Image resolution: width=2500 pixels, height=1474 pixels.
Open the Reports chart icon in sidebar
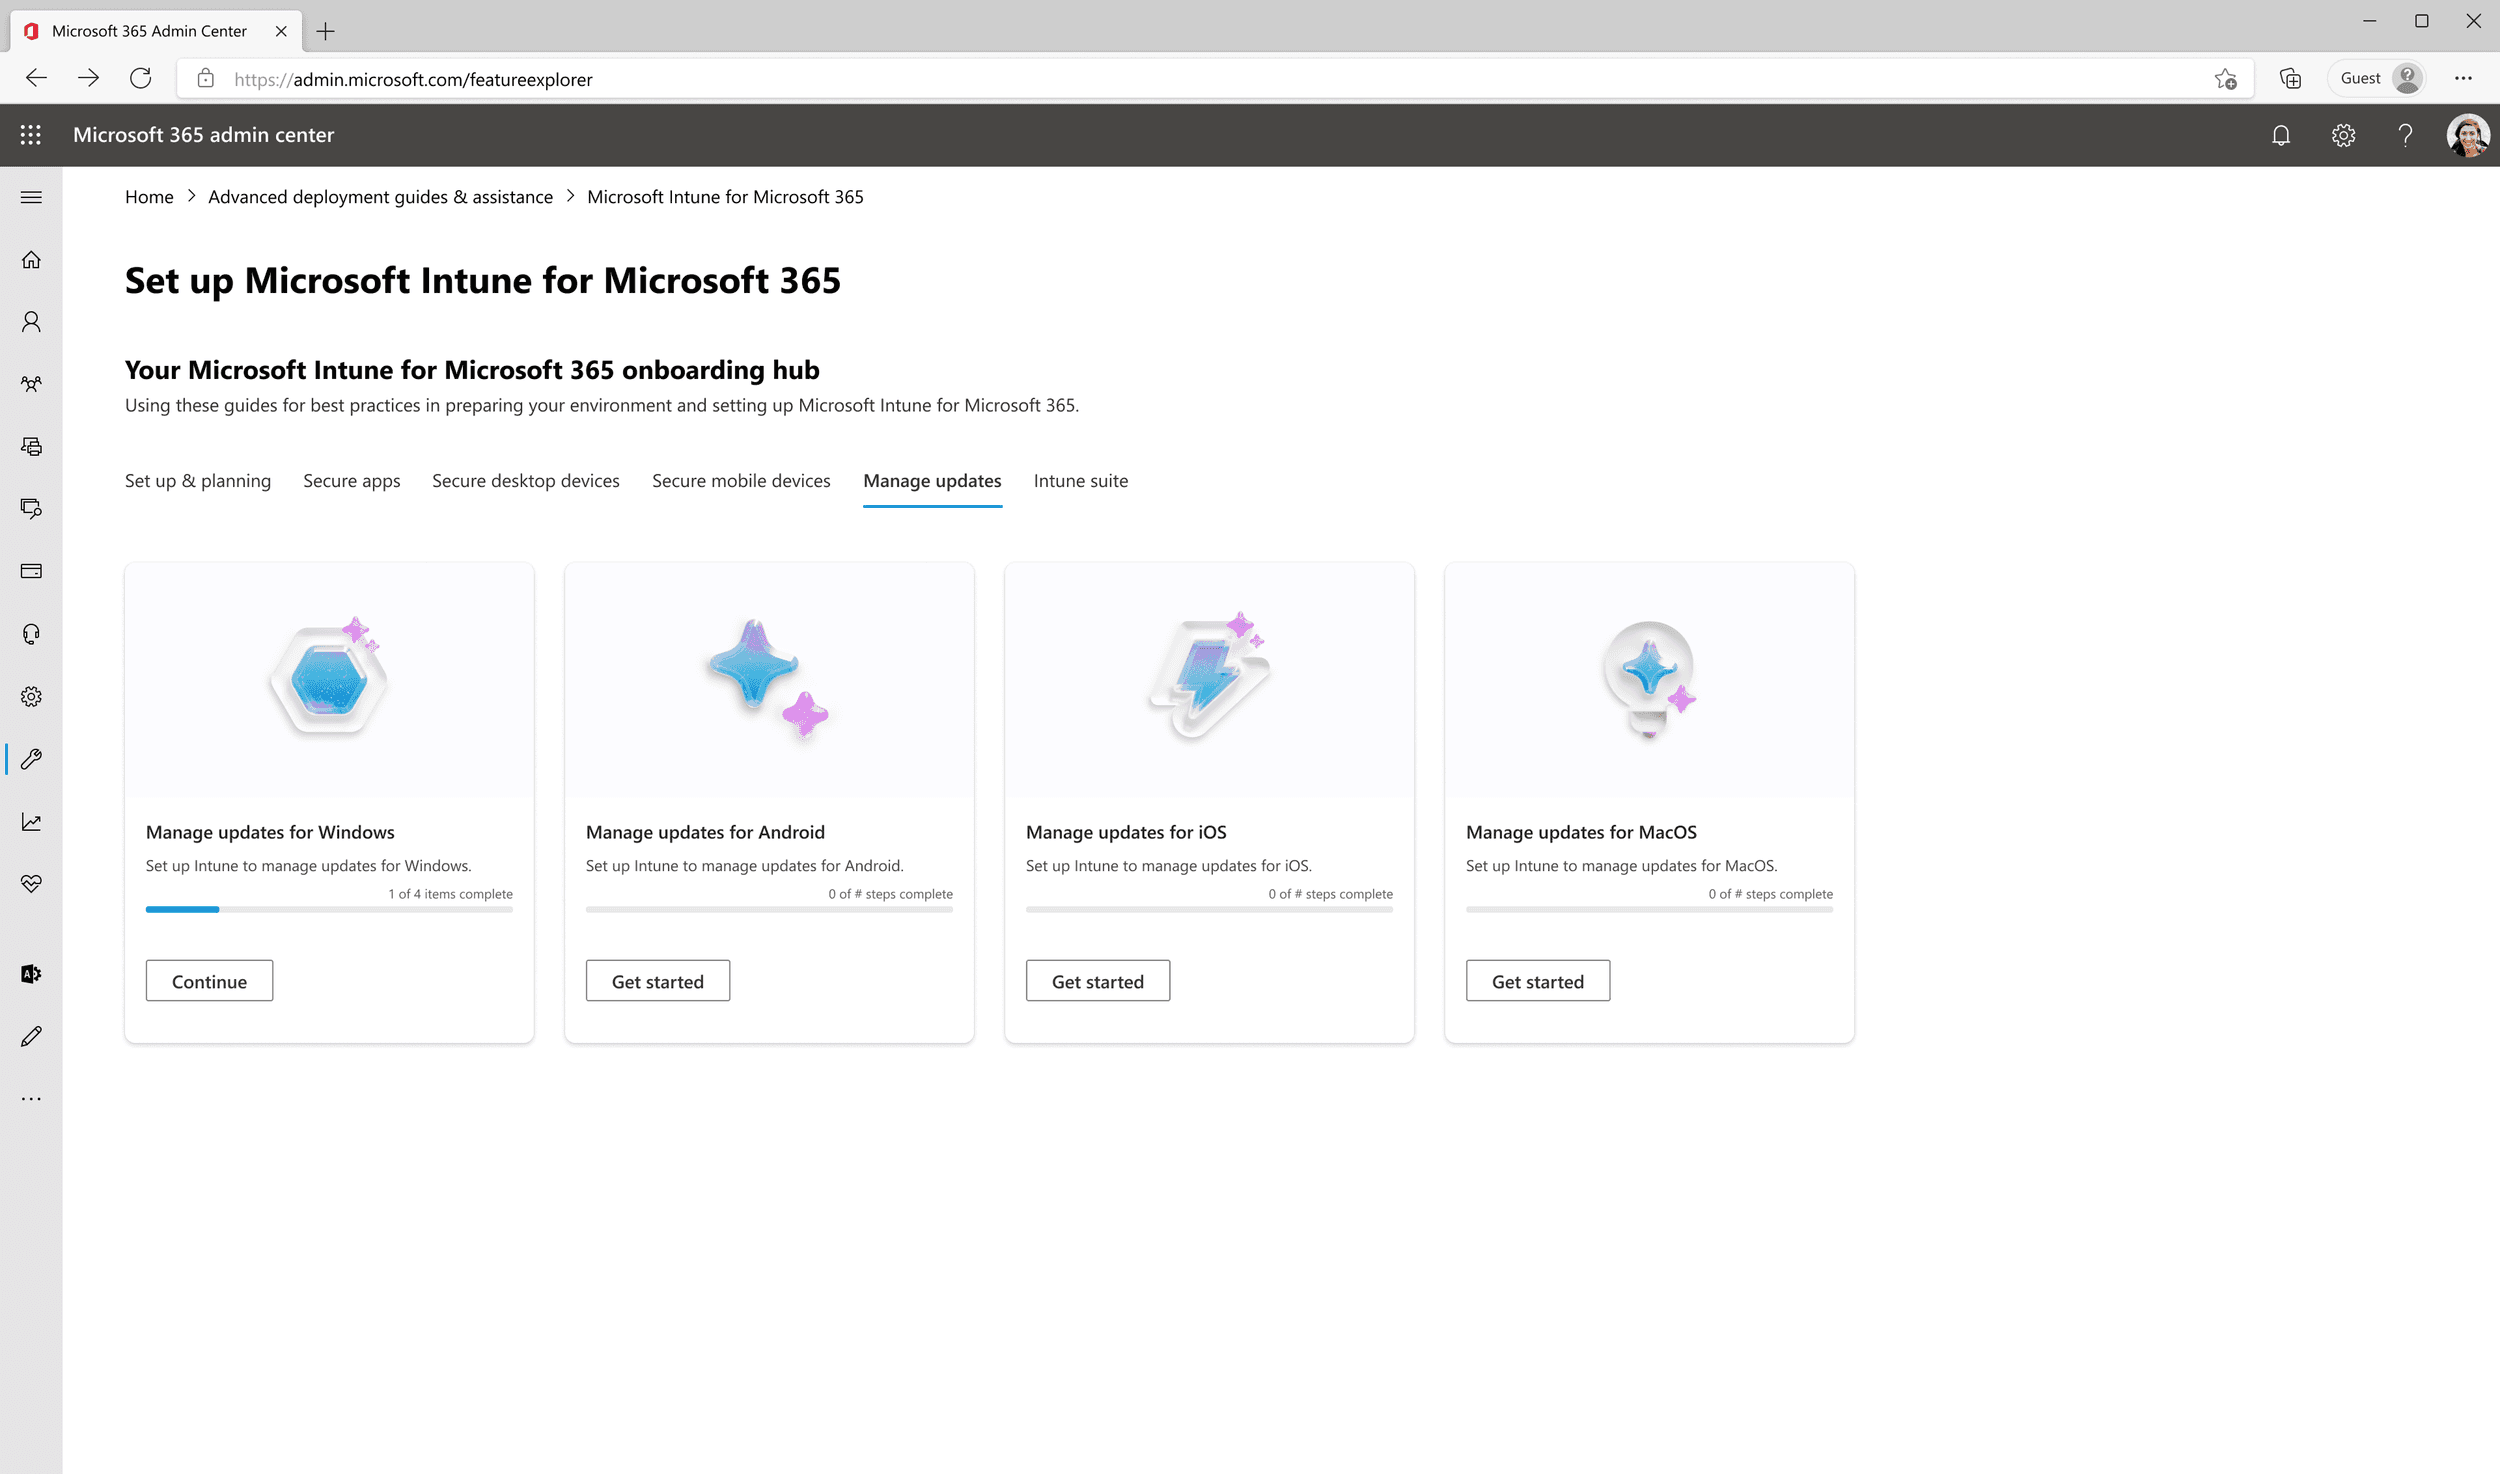click(x=31, y=822)
